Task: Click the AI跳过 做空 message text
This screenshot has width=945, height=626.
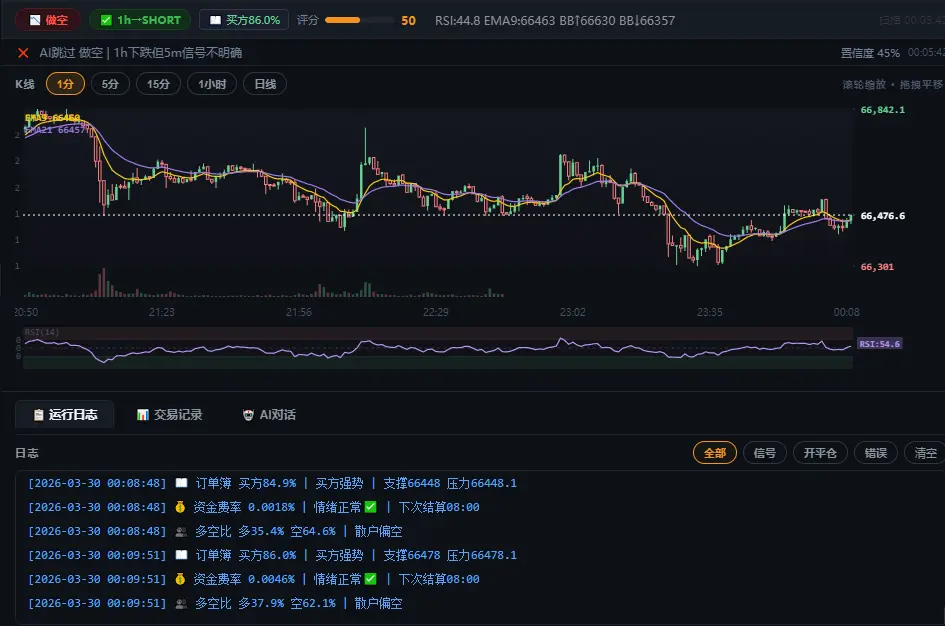Action: 140,53
